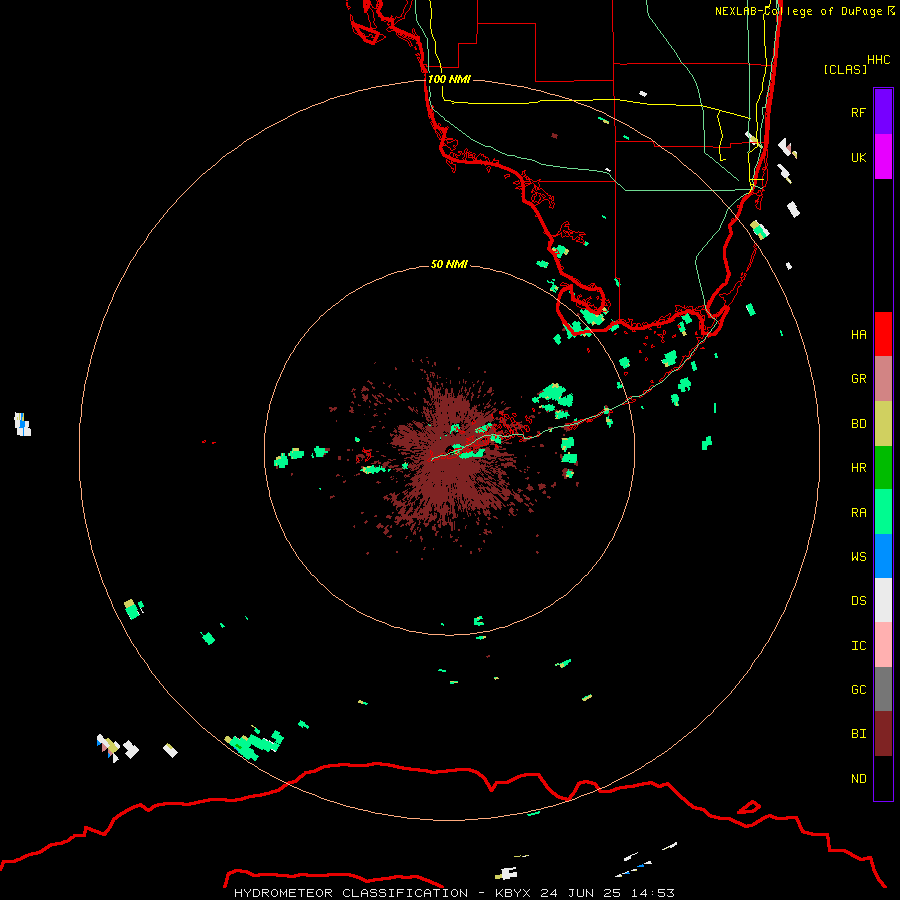Click the BI legend label
The width and height of the screenshot is (900, 900).
click(x=858, y=734)
